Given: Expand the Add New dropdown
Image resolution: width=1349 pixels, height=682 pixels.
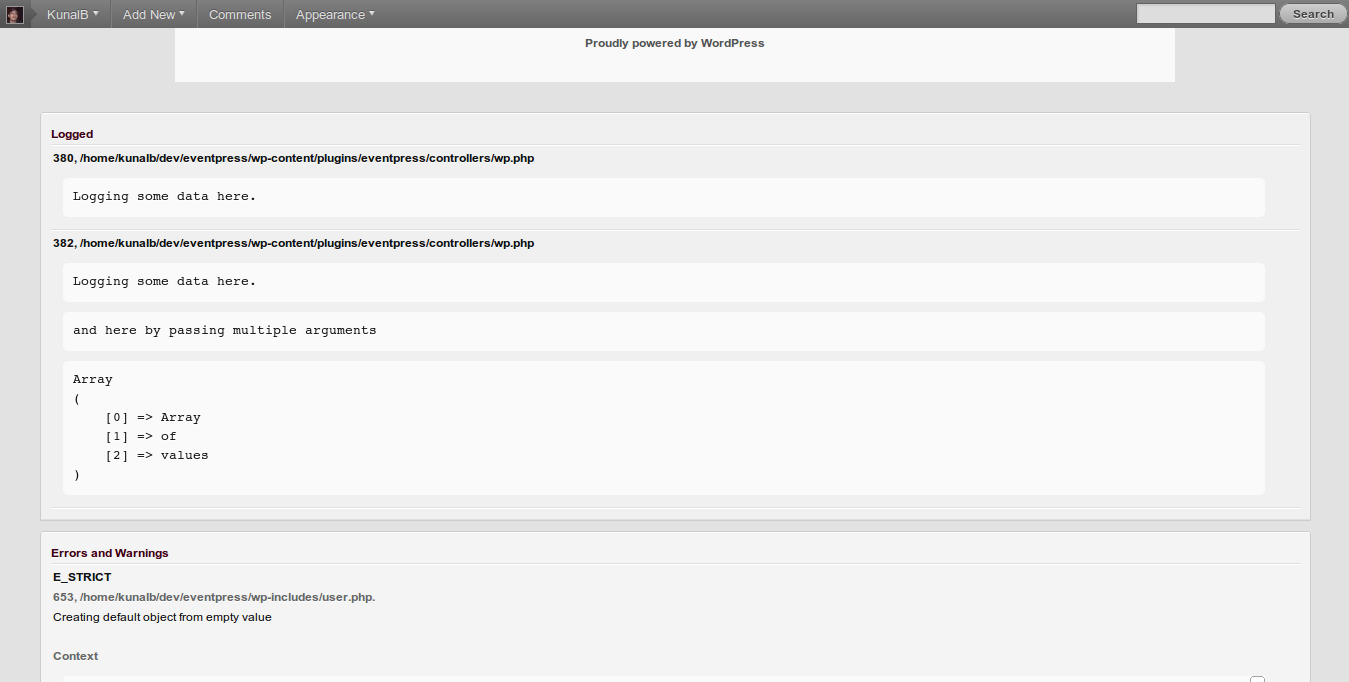Looking at the screenshot, I should tap(154, 14).
